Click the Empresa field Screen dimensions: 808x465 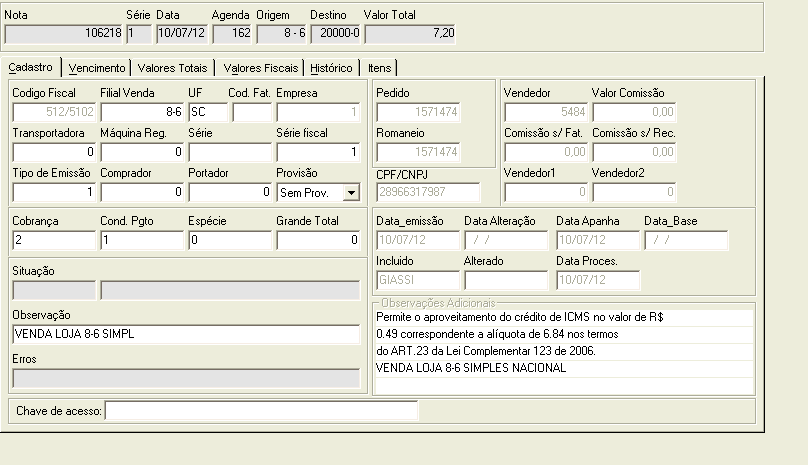(x=318, y=112)
